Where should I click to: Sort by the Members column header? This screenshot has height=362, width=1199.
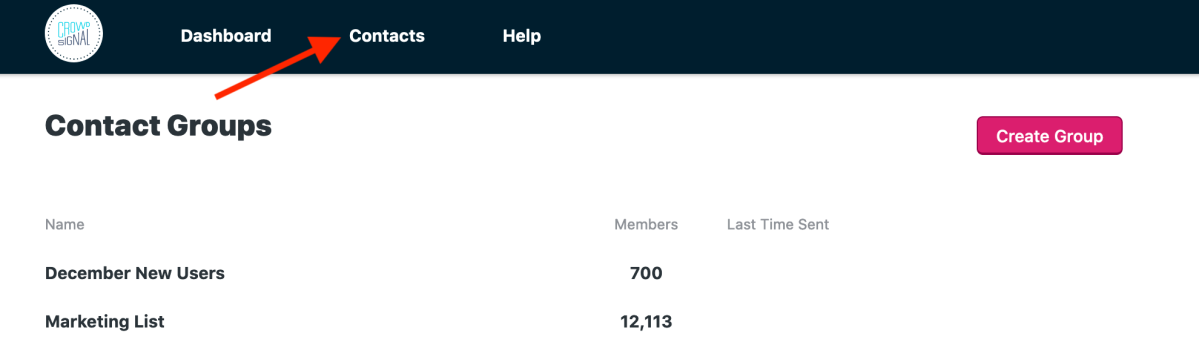646,225
